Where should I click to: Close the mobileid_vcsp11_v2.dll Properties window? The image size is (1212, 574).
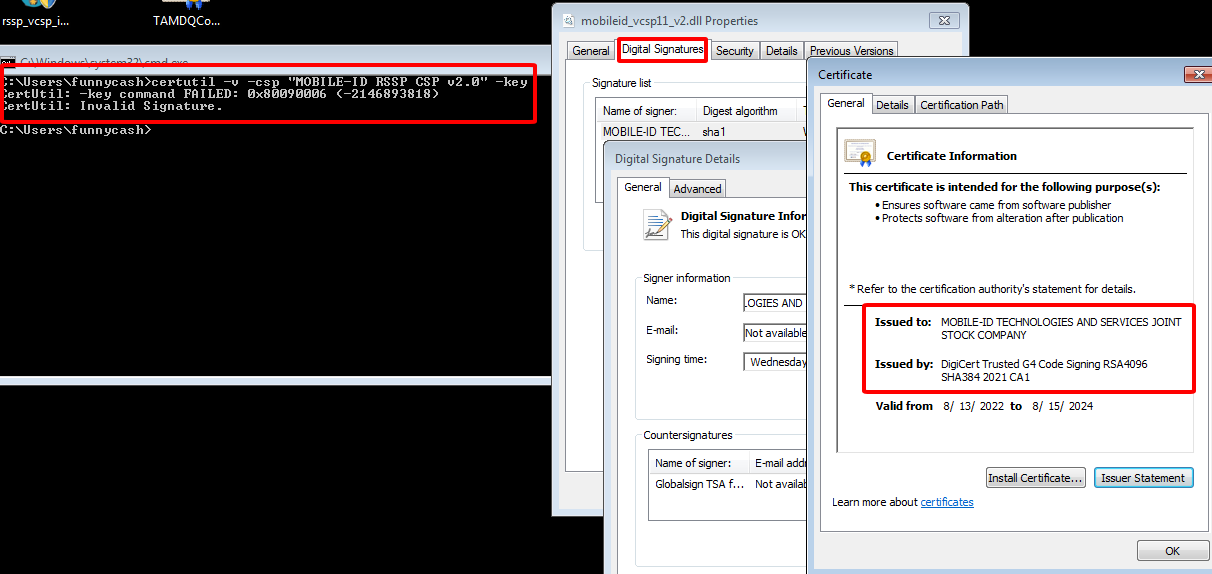pyautogui.click(x=944, y=20)
